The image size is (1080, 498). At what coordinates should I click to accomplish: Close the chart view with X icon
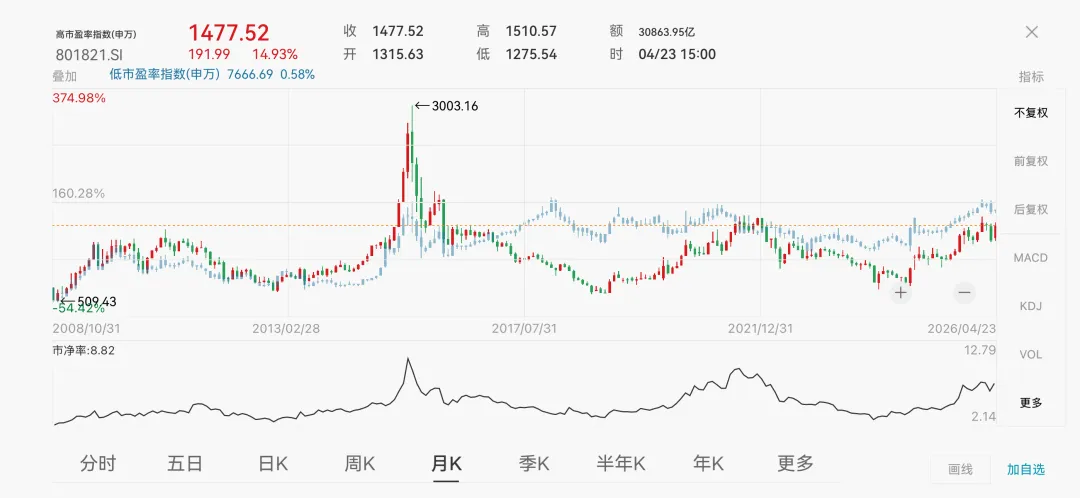click(x=1031, y=32)
